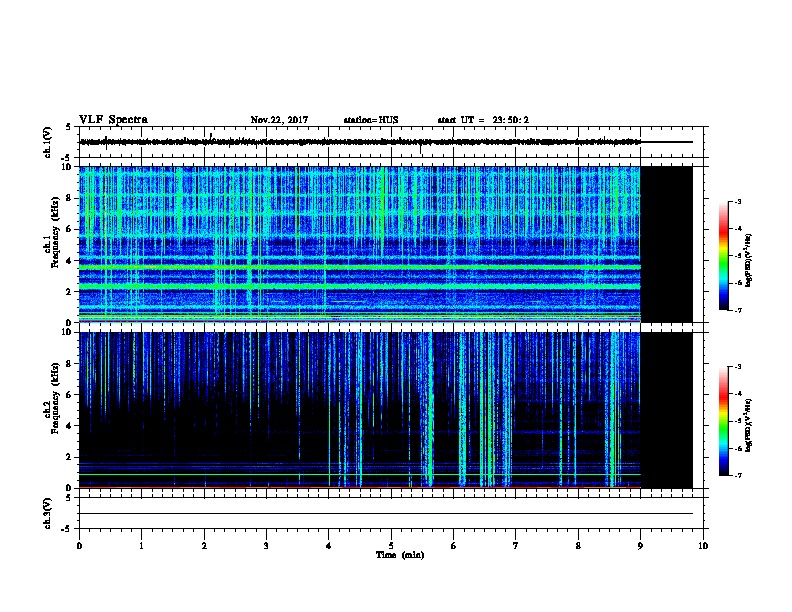The image size is (792, 612).
Task: Select the 'start UT = 23:50: 2' text
Action: click(x=483, y=120)
